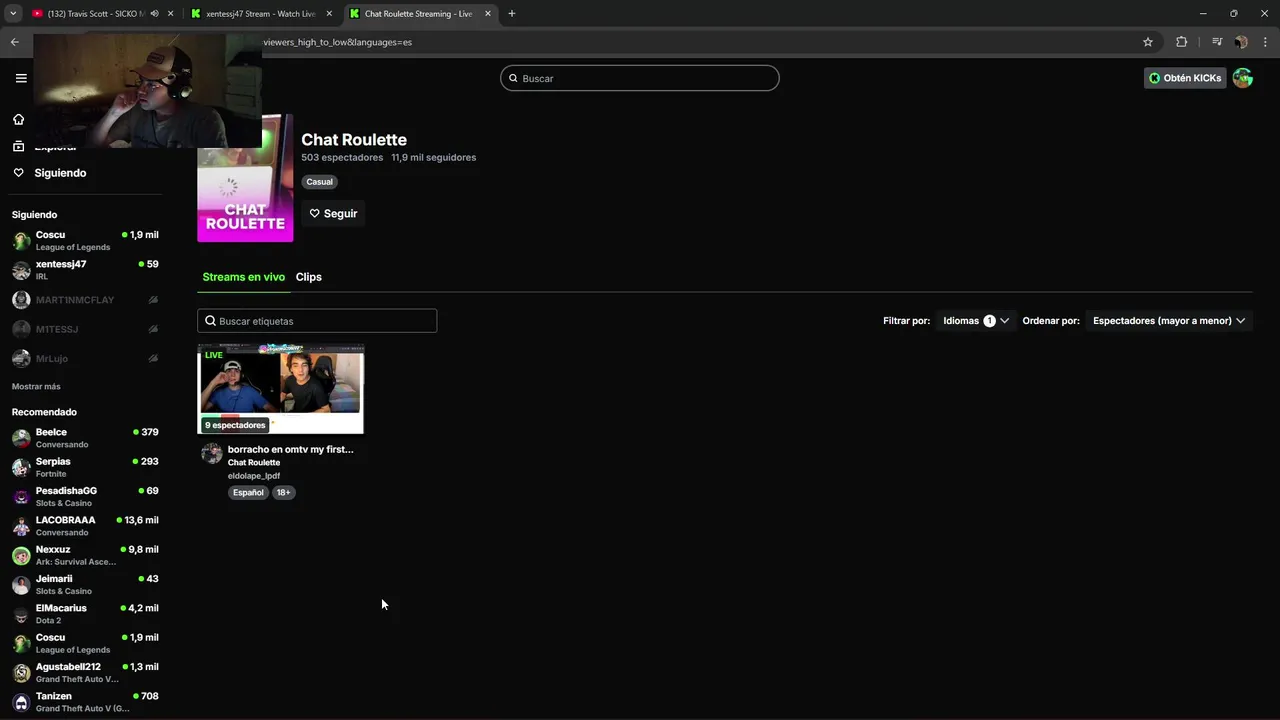Image resolution: width=1280 pixels, height=720 pixels.
Task: Click Nexxuz avatar icon
Action: pos(21,555)
